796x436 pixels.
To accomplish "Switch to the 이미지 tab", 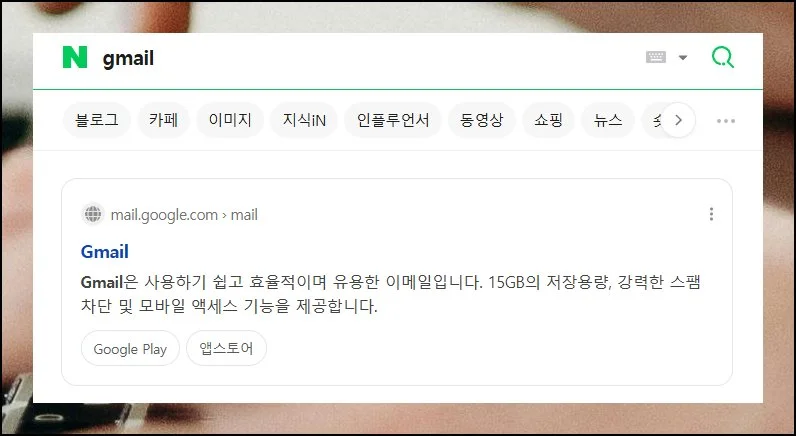I will coord(230,120).
